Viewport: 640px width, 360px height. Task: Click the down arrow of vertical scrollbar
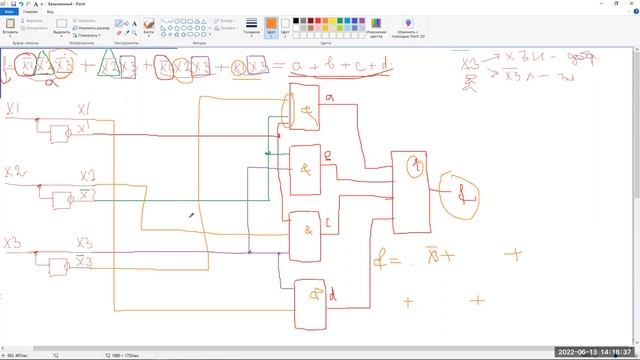tap(636, 342)
